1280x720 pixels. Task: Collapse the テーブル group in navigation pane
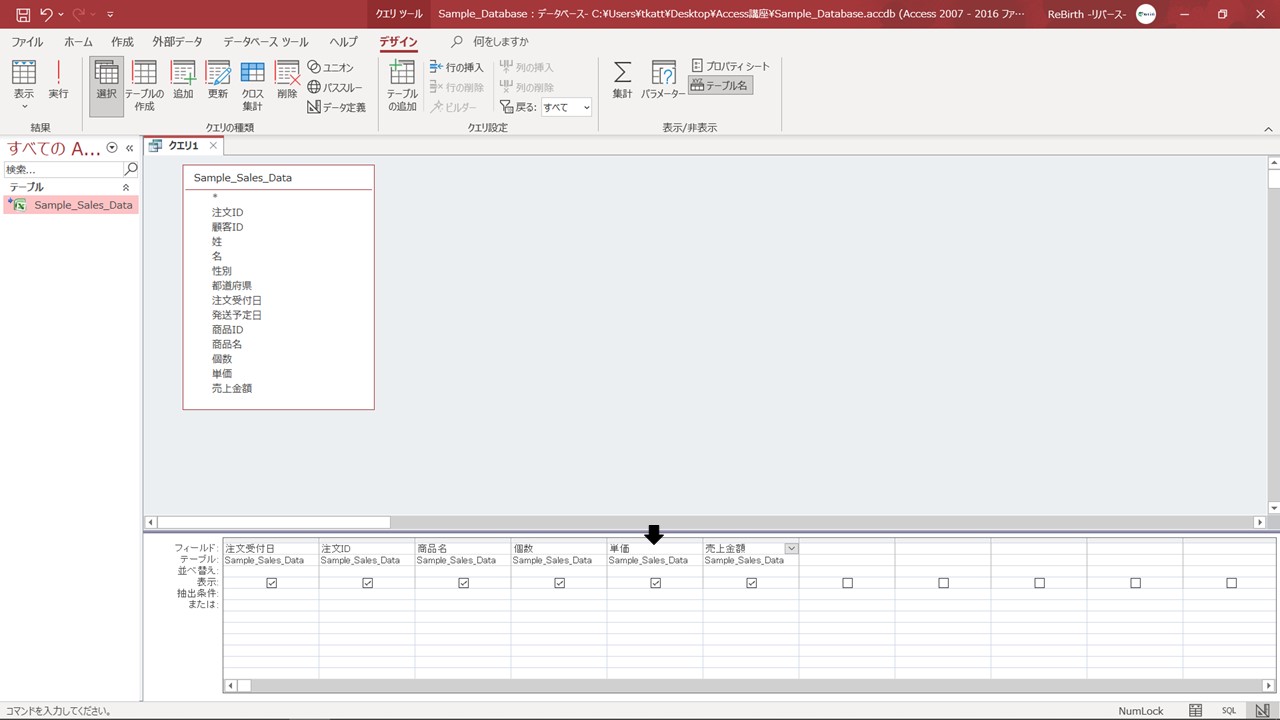coord(126,187)
